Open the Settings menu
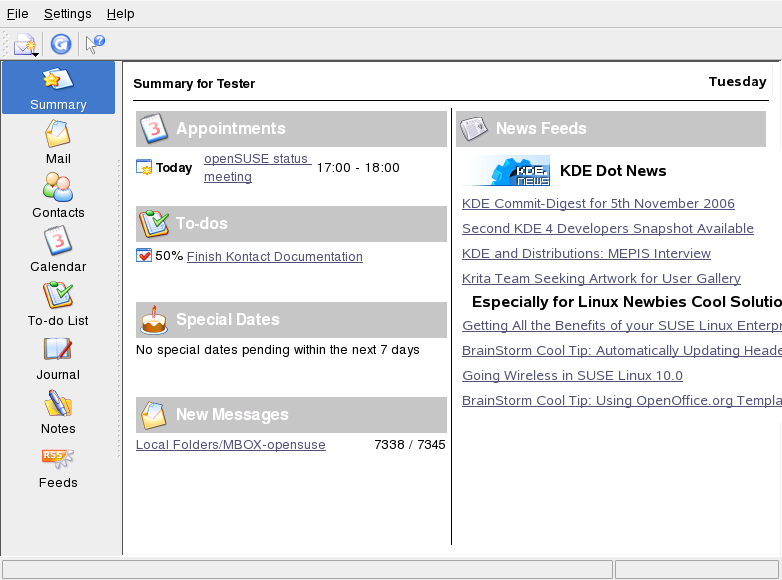 tap(67, 13)
